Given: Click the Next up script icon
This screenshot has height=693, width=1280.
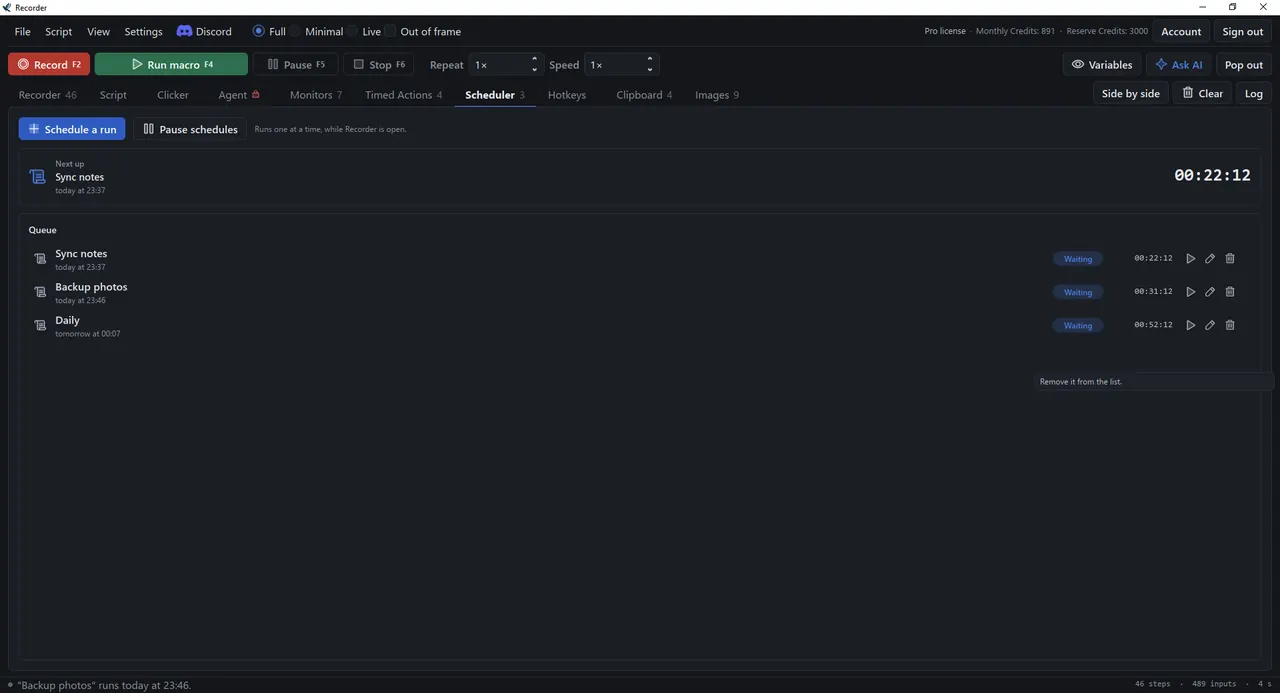Looking at the screenshot, I should pyautogui.click(x=38, y=177).
